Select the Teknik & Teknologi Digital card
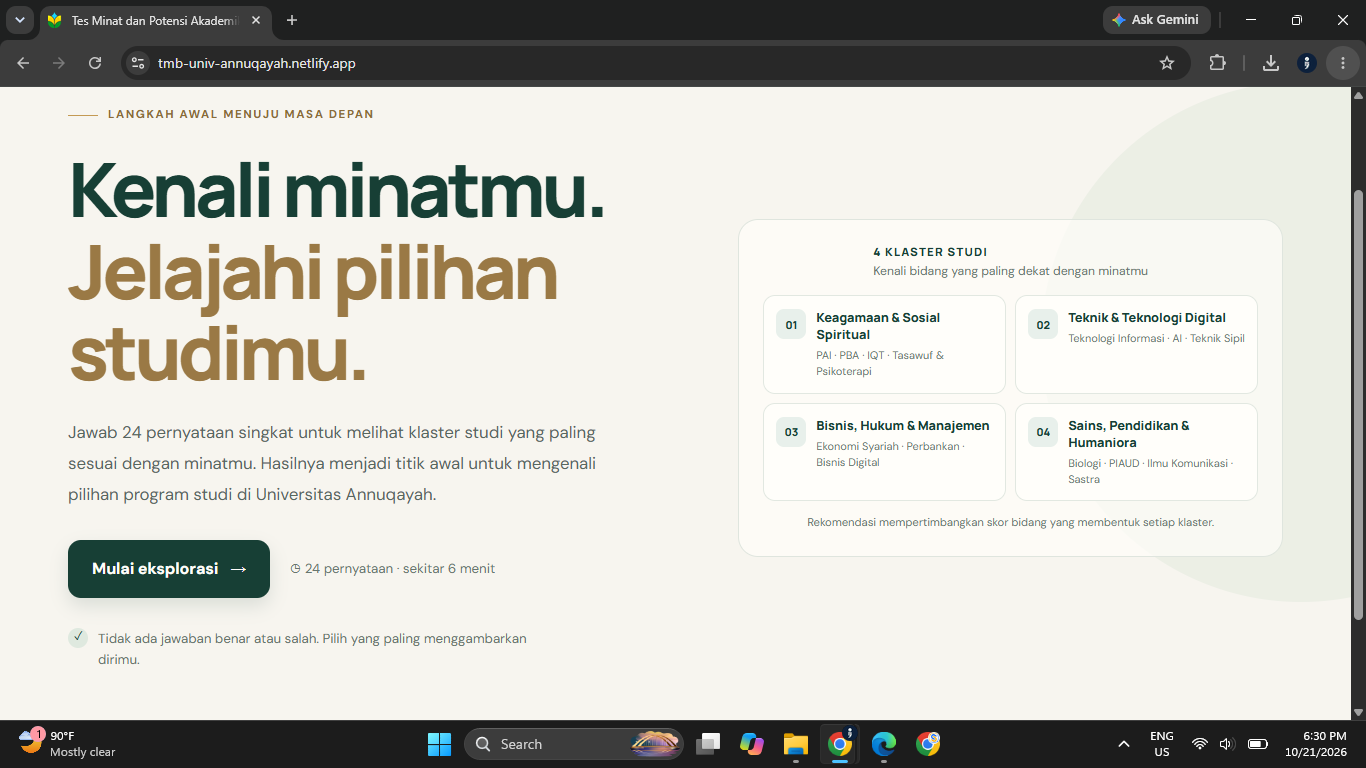This screenshot has width=1366, height=768. click(x=1136, y=344)
